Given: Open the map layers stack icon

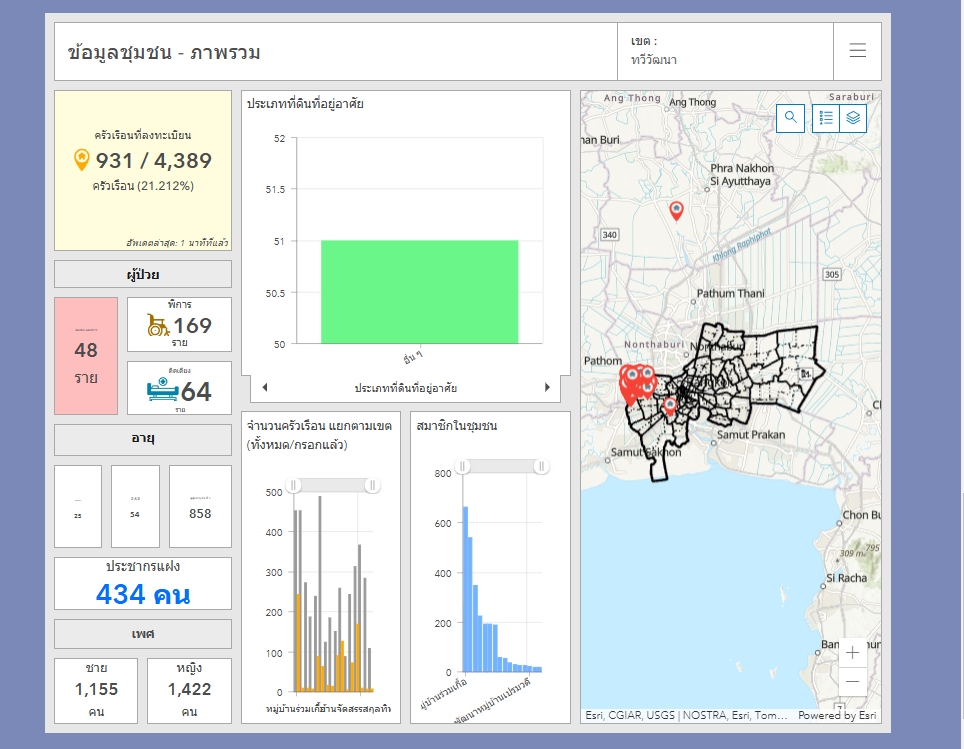Looking at the screenshot, I should (x=853, y=118).
